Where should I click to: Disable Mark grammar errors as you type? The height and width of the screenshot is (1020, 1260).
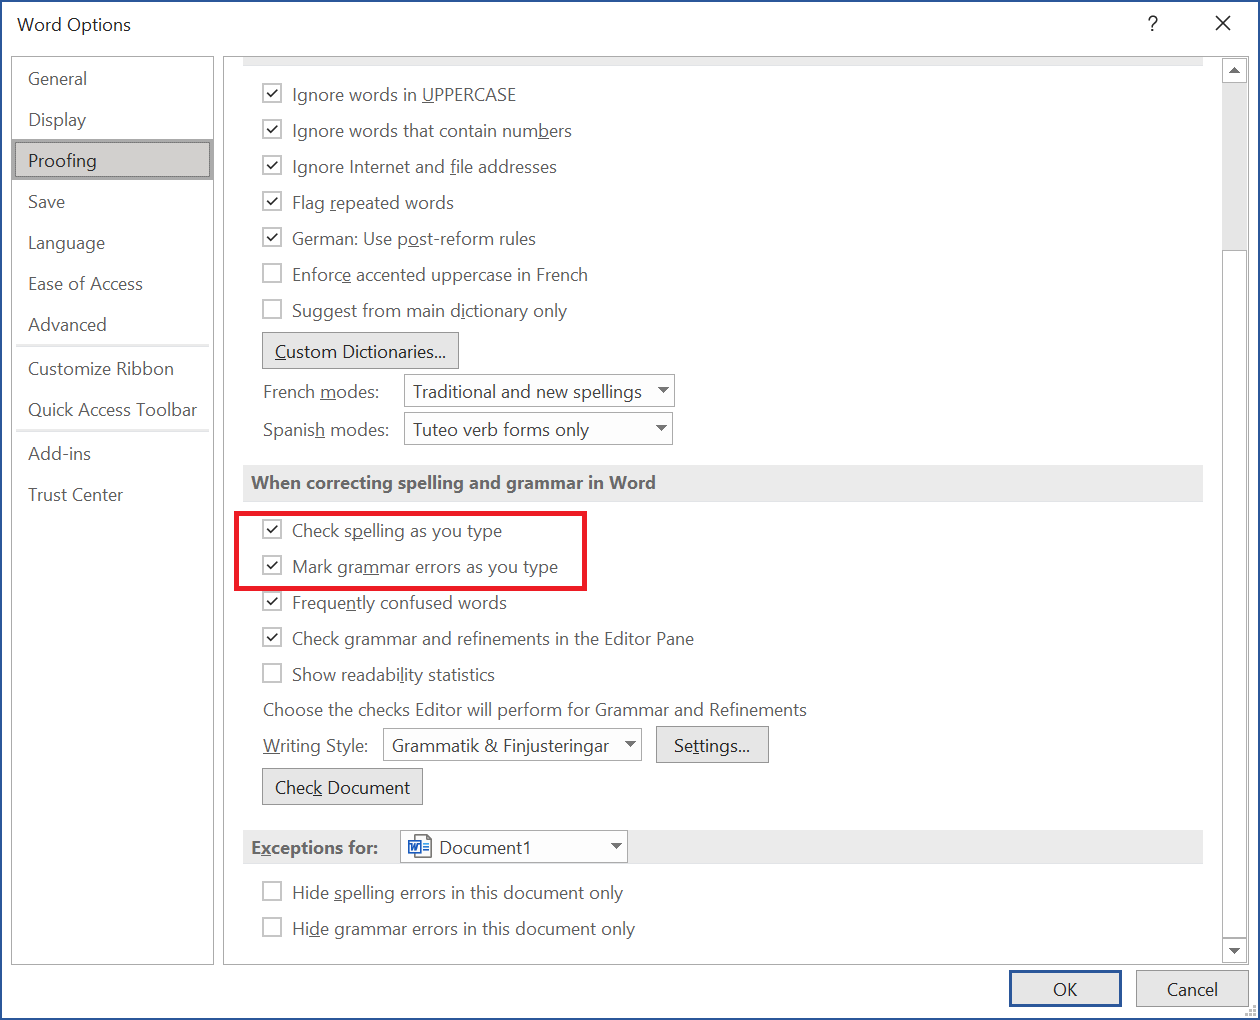[x=271, y=565]
